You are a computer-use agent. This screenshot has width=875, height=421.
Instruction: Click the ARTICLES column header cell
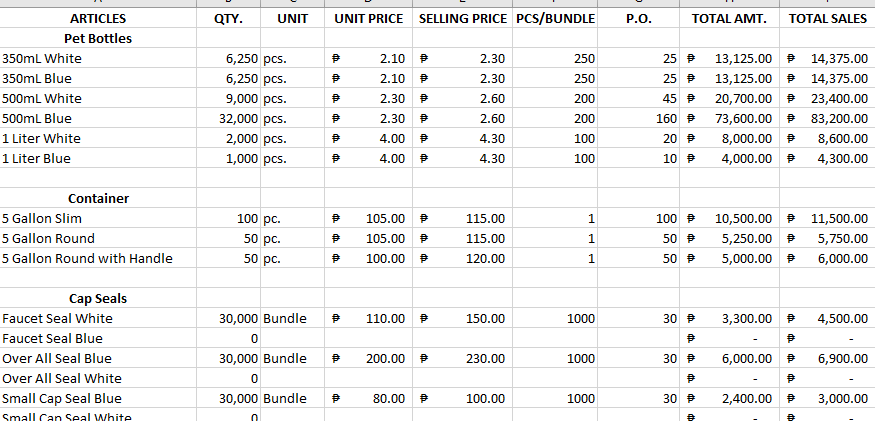click(x=98, y=19)
